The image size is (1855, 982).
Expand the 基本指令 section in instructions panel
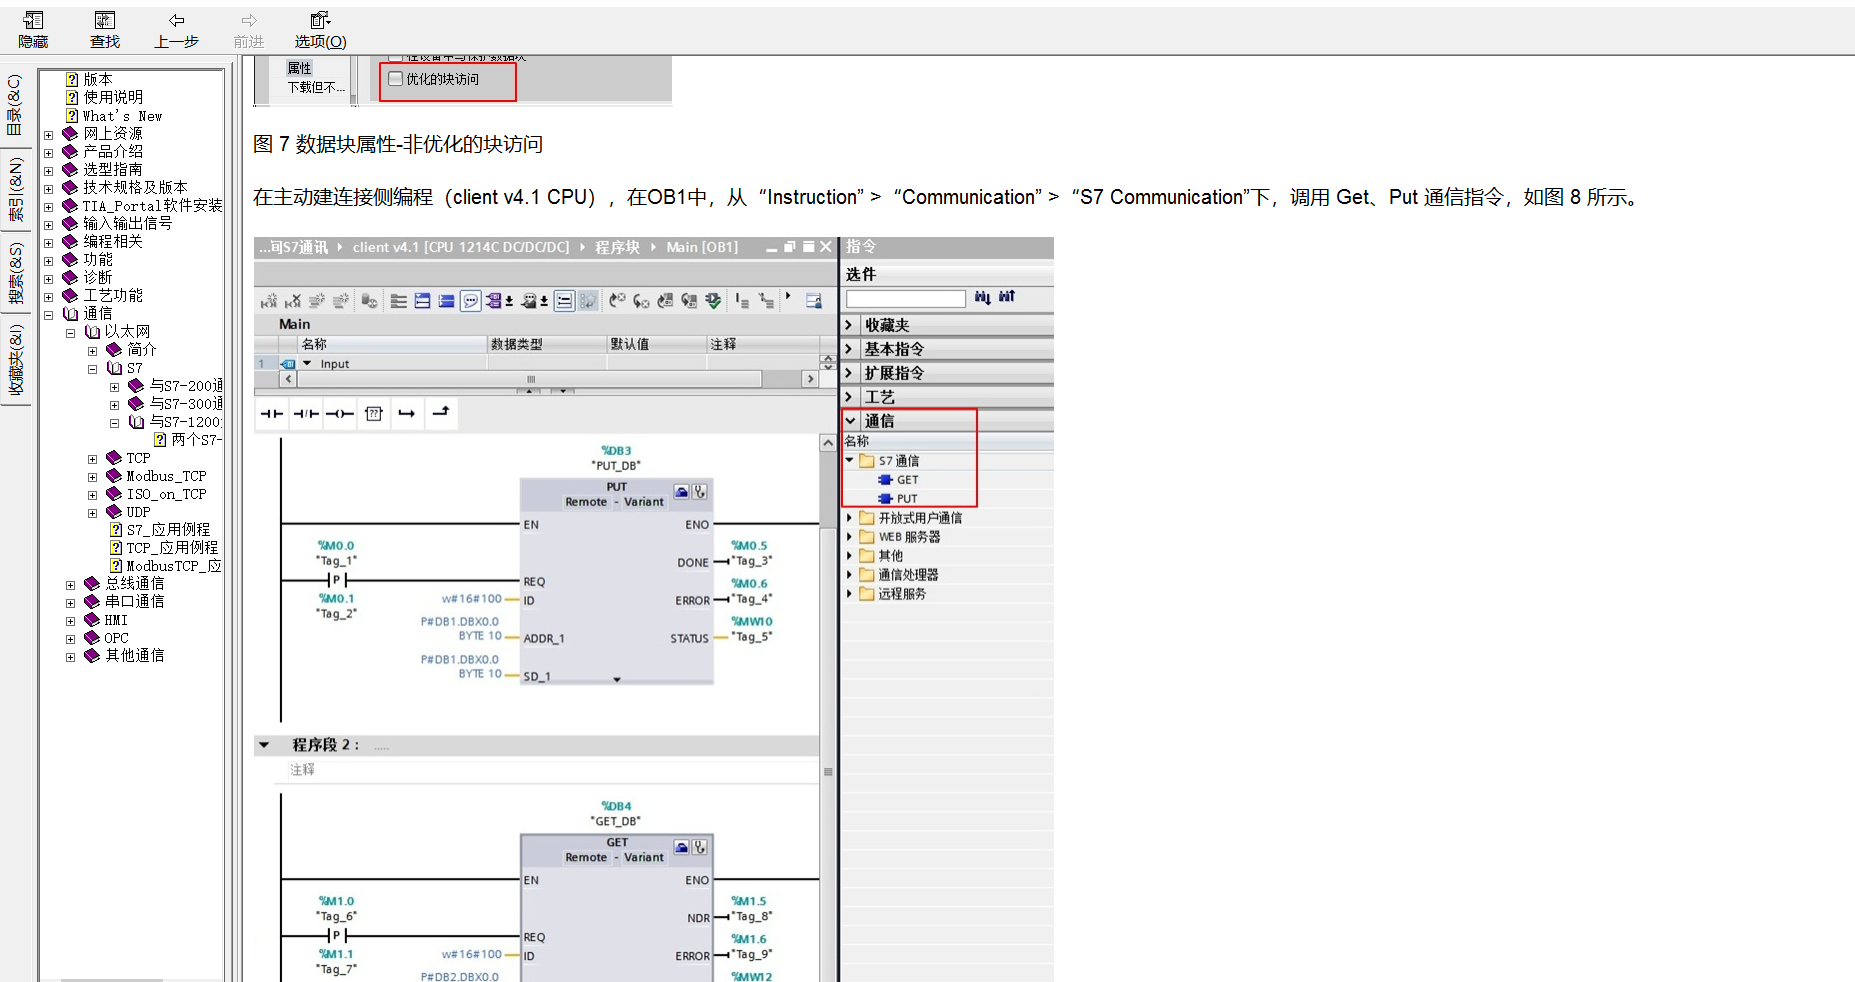[x=850, y=349]
